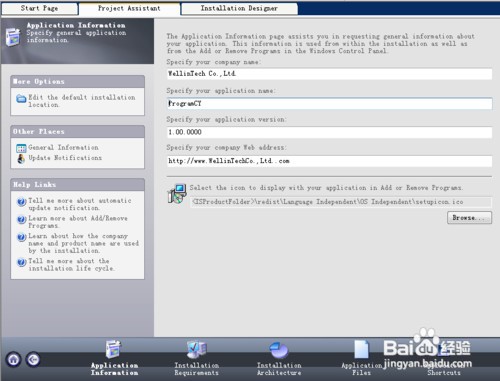Open the Installation Designer tab

point(239,8)
